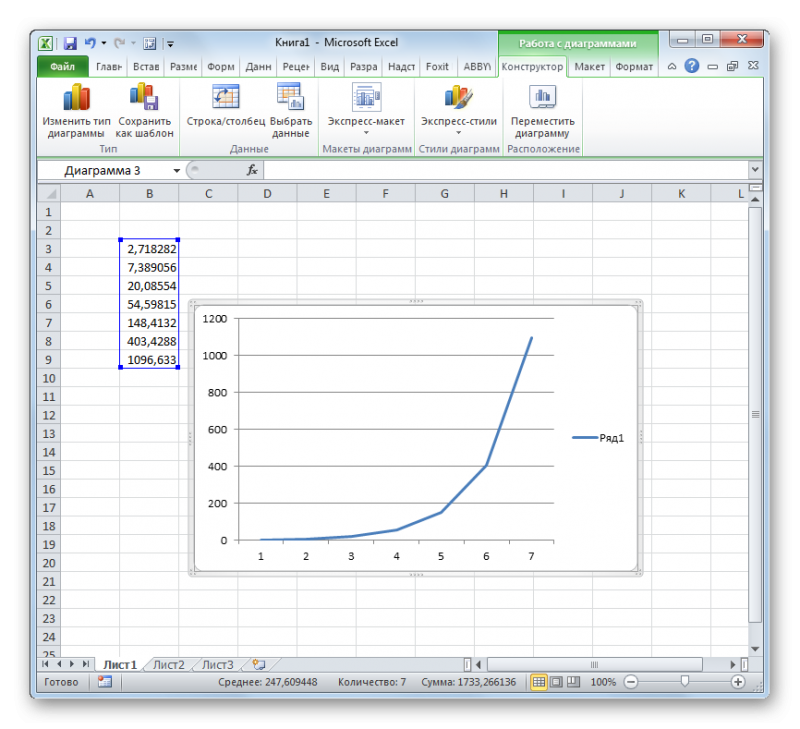
Task: Select column D header
Action: (x=267, y=194)
